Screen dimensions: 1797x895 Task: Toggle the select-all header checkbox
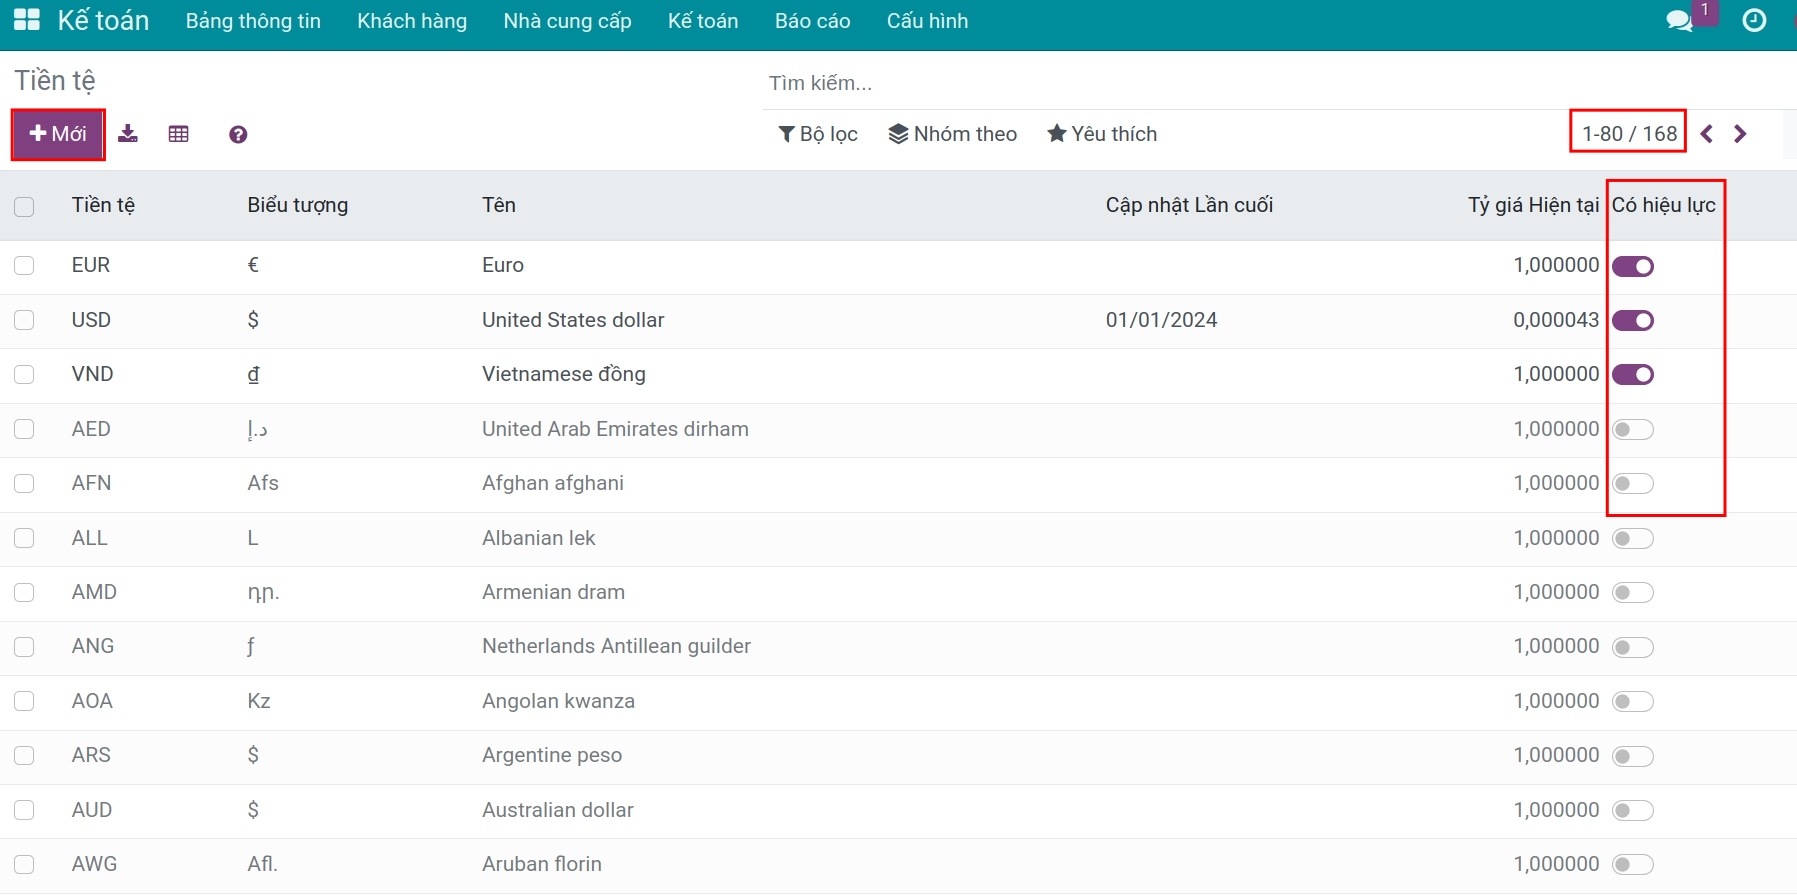pos(24,206)
